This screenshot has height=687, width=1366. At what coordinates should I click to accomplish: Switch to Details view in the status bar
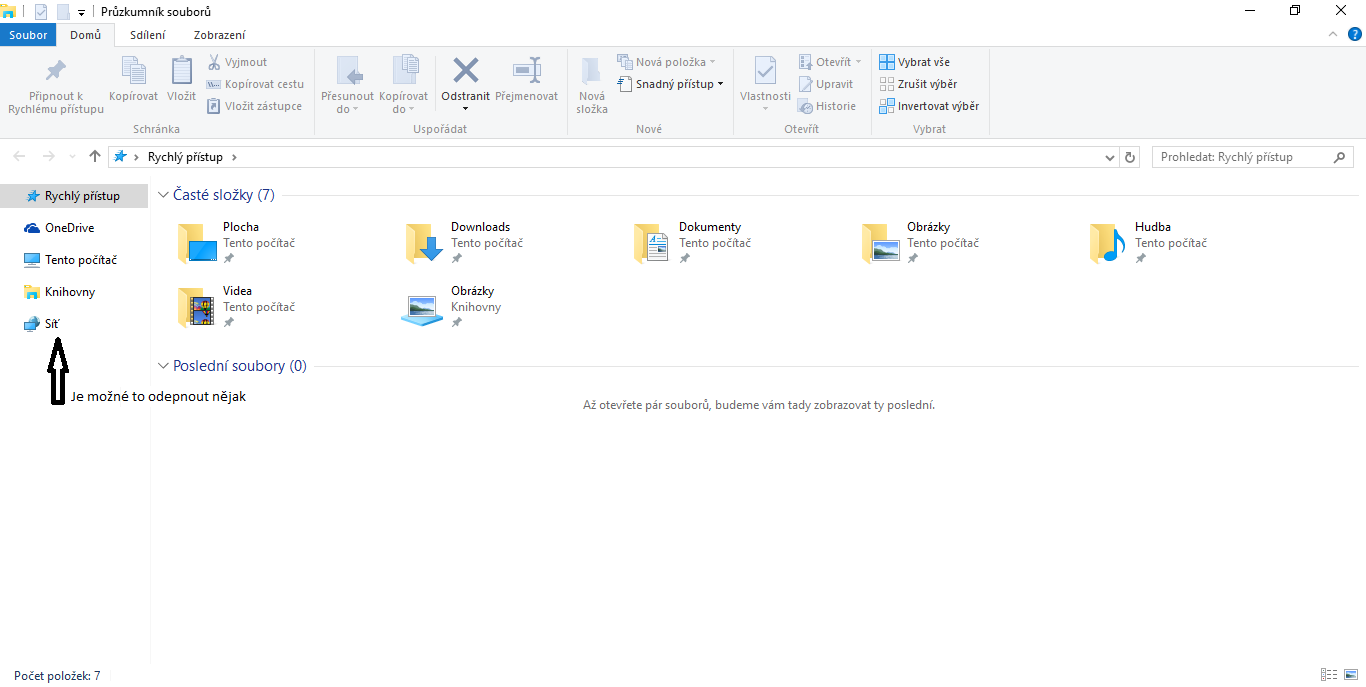1329,675
